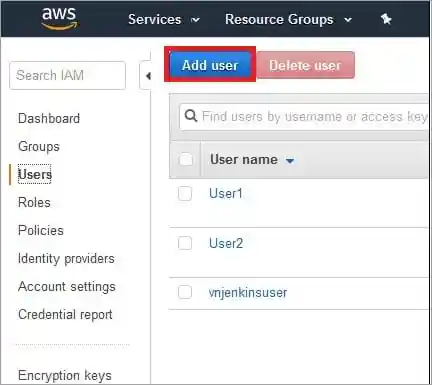Focus the Search IAM field

click(67, 75)
